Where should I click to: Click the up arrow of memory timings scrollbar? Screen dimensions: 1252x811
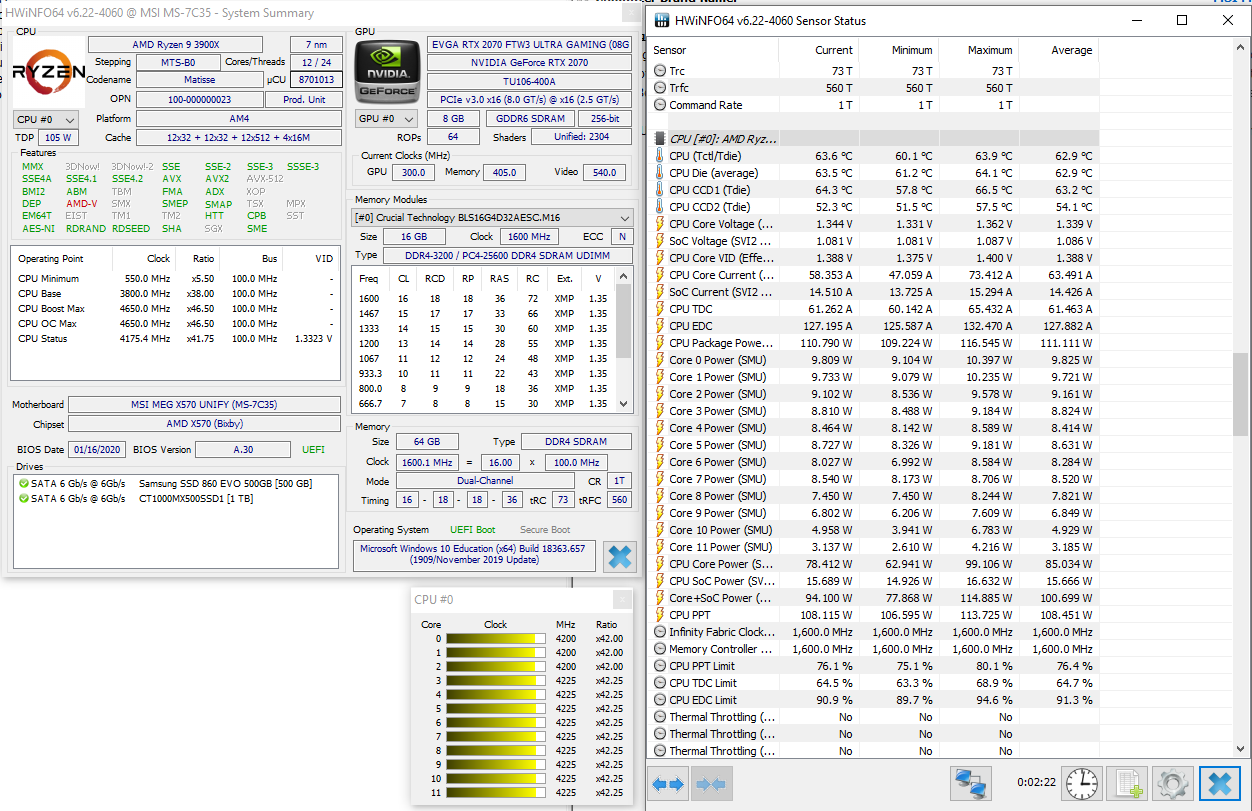click(625, 274)
